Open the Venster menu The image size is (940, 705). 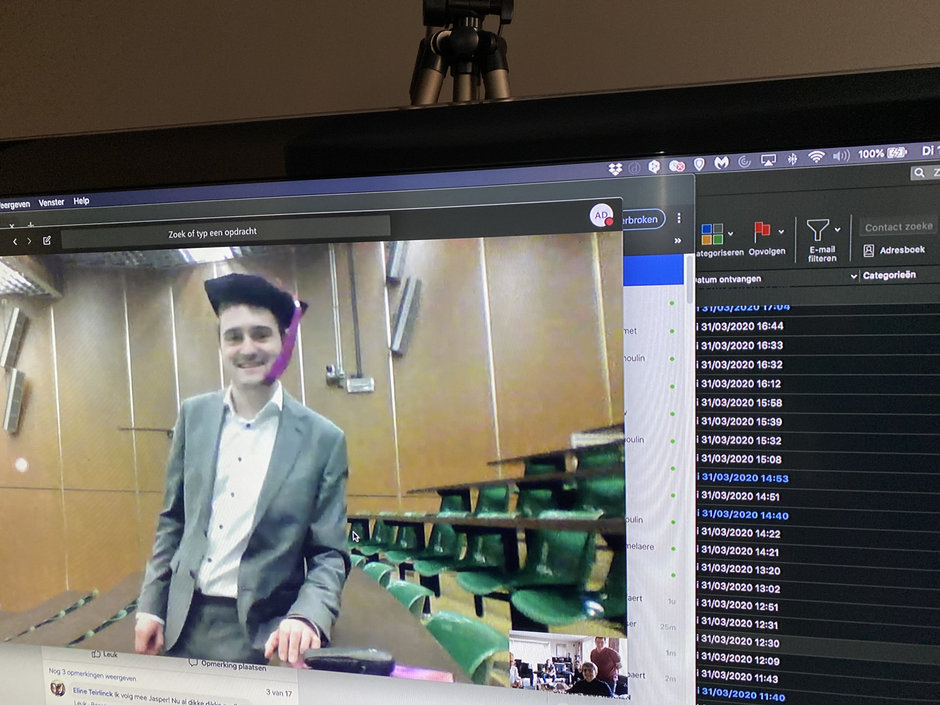point(52,202)
